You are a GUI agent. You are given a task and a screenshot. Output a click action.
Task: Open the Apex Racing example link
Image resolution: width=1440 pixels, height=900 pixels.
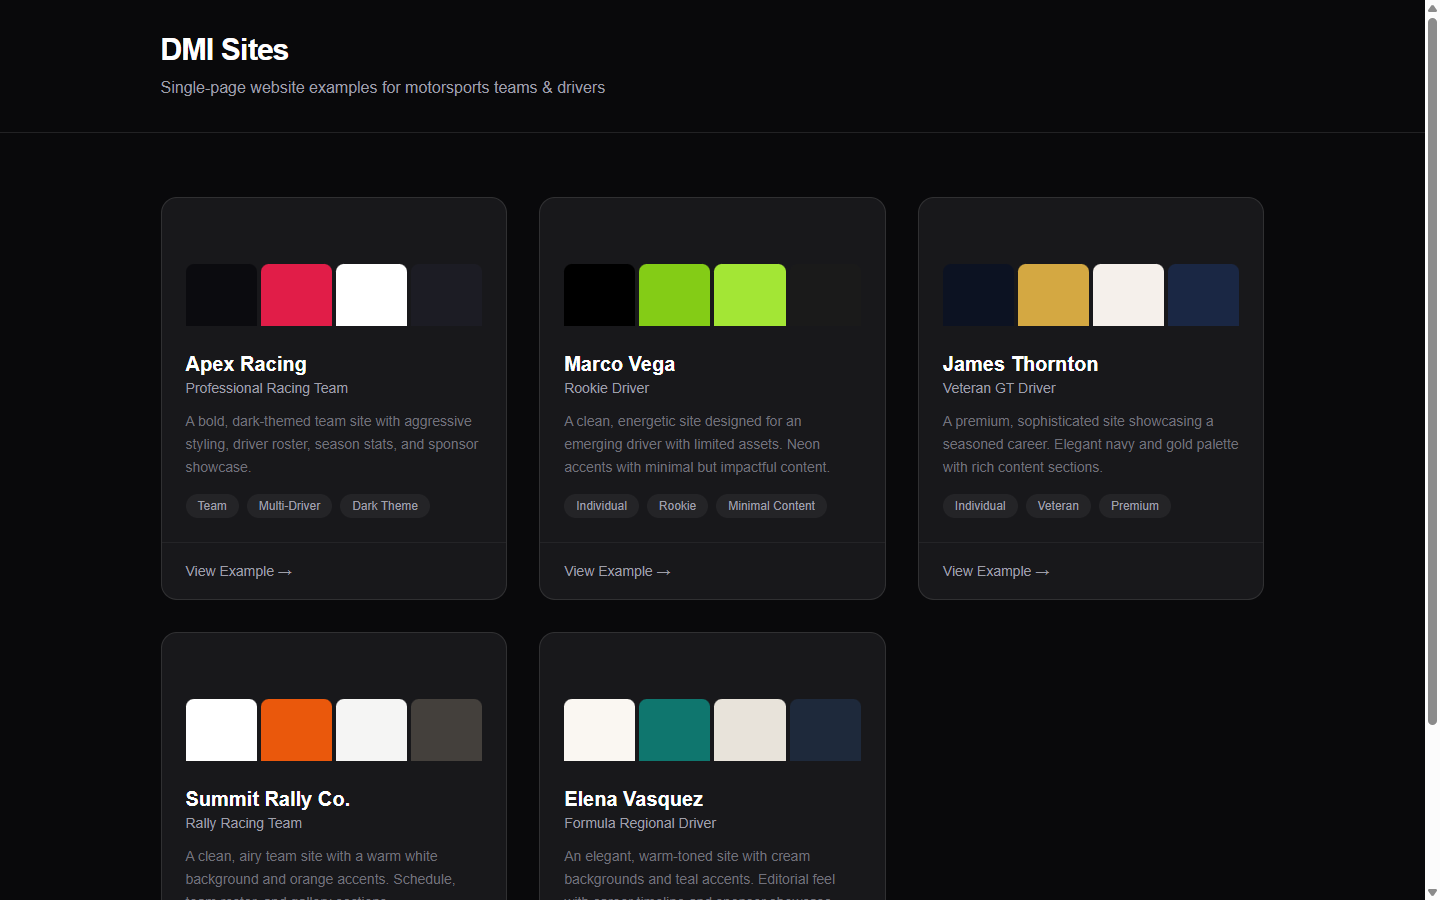coord(239,571)
